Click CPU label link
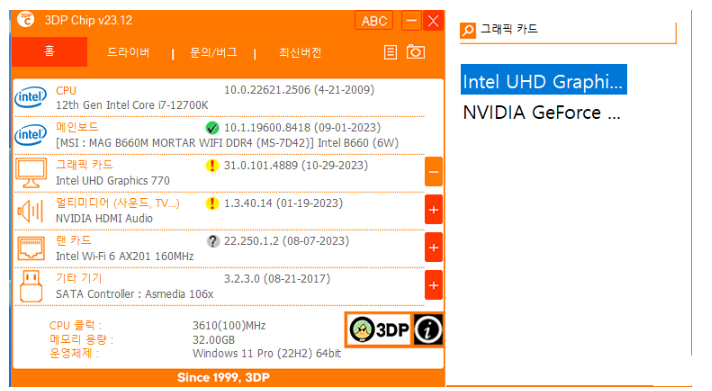This screenshot has height=391, width=712. click(66, 90)
